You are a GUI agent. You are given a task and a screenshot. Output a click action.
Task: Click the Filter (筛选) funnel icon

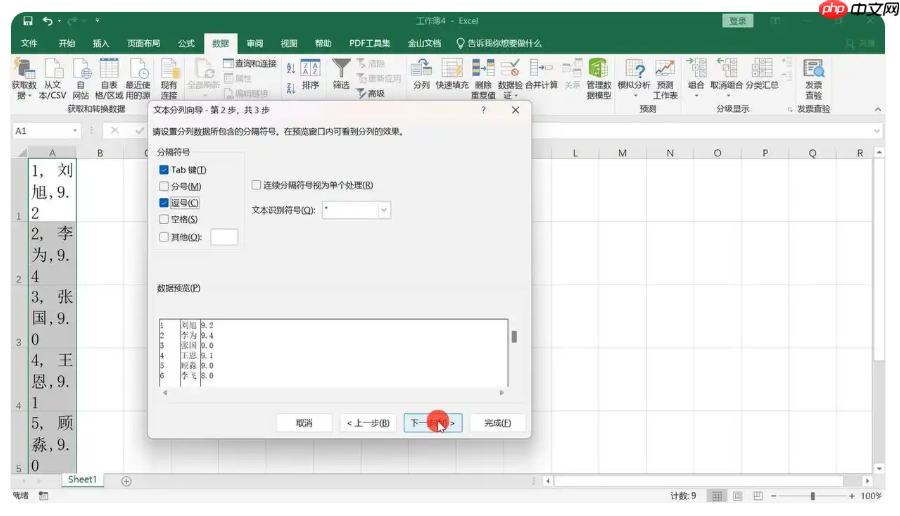pyautogui.click(x=341, y=75)
